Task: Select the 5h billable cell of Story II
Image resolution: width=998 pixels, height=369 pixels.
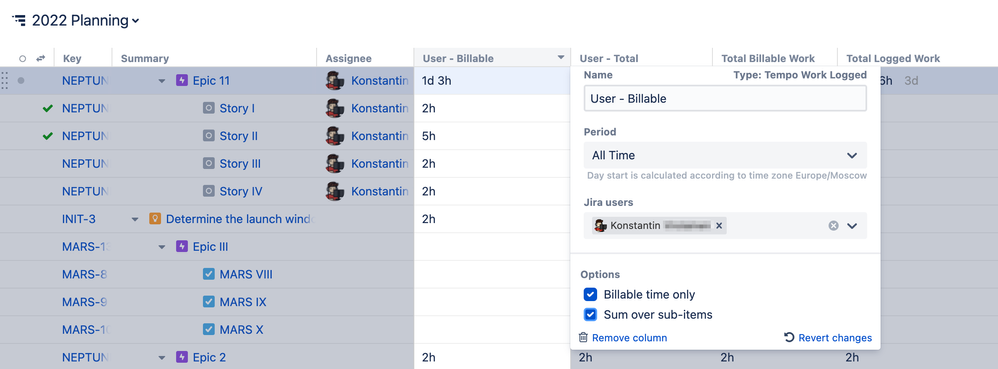Action: point(492,136)
